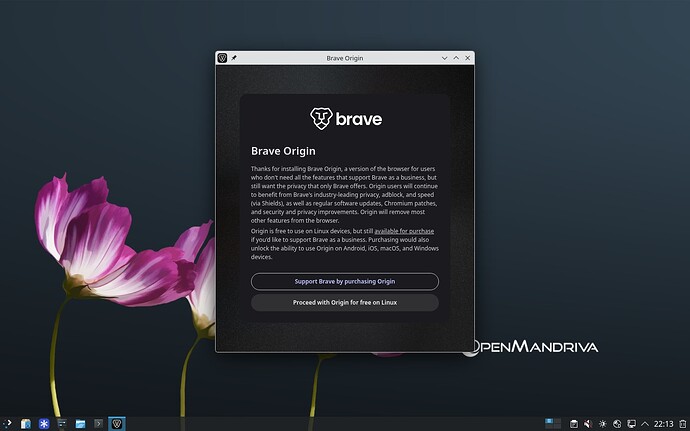Click the Brave lion icon in the title bar
The height and width of the screenshot is (431, 690).
pos(222,58)
